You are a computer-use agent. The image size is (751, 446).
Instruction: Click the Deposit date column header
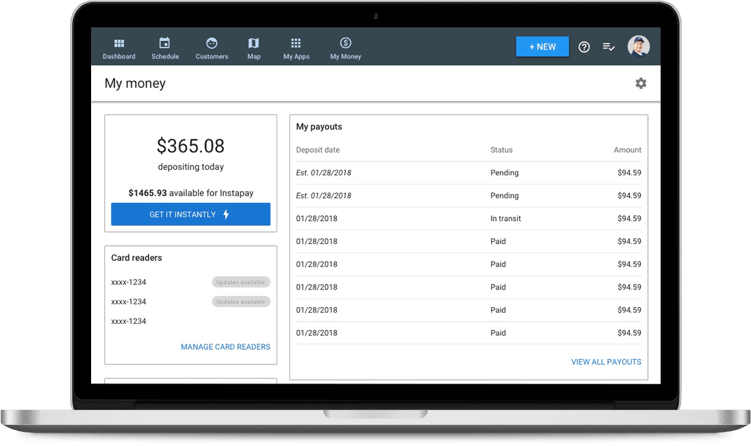(318, 150)
